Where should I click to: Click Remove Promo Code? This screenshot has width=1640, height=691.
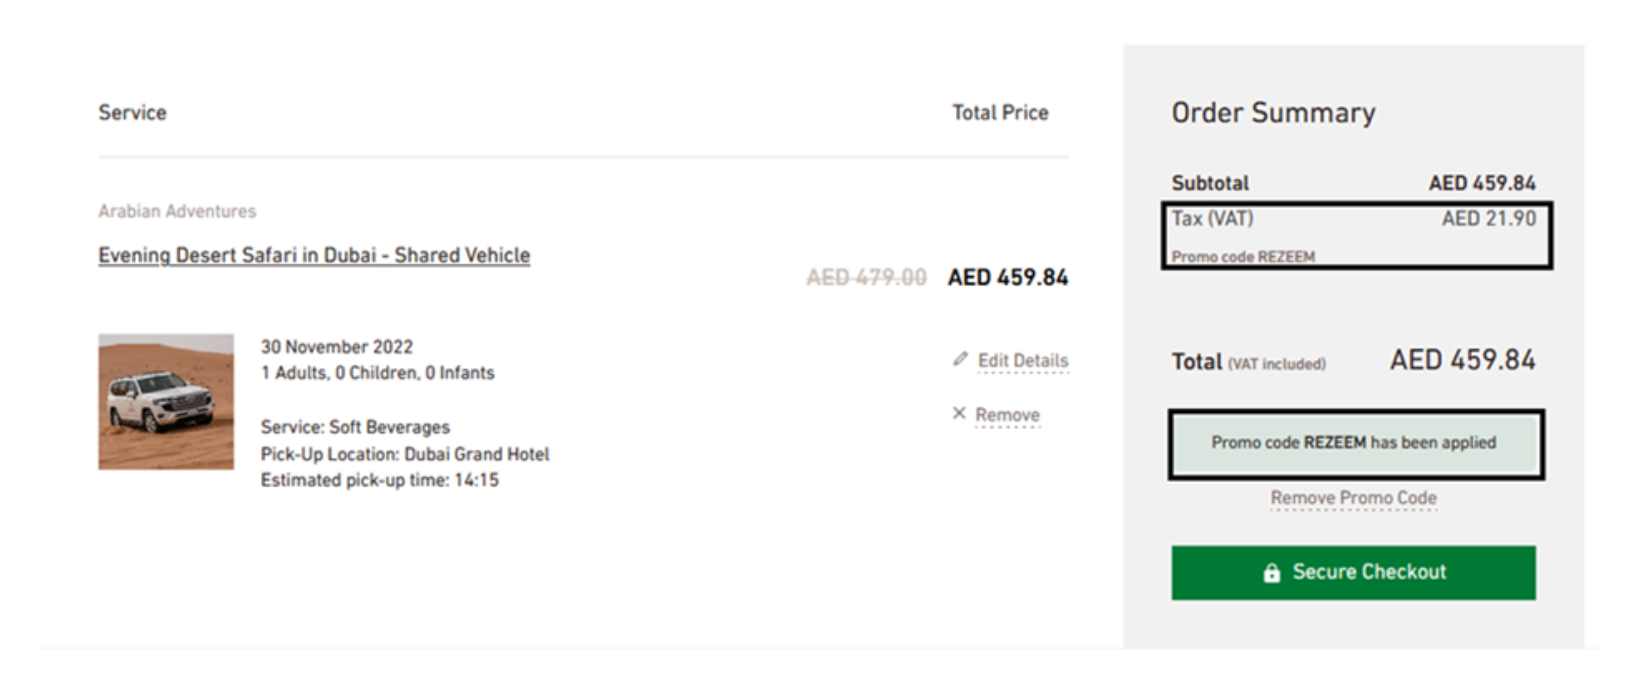(1352, 497)
